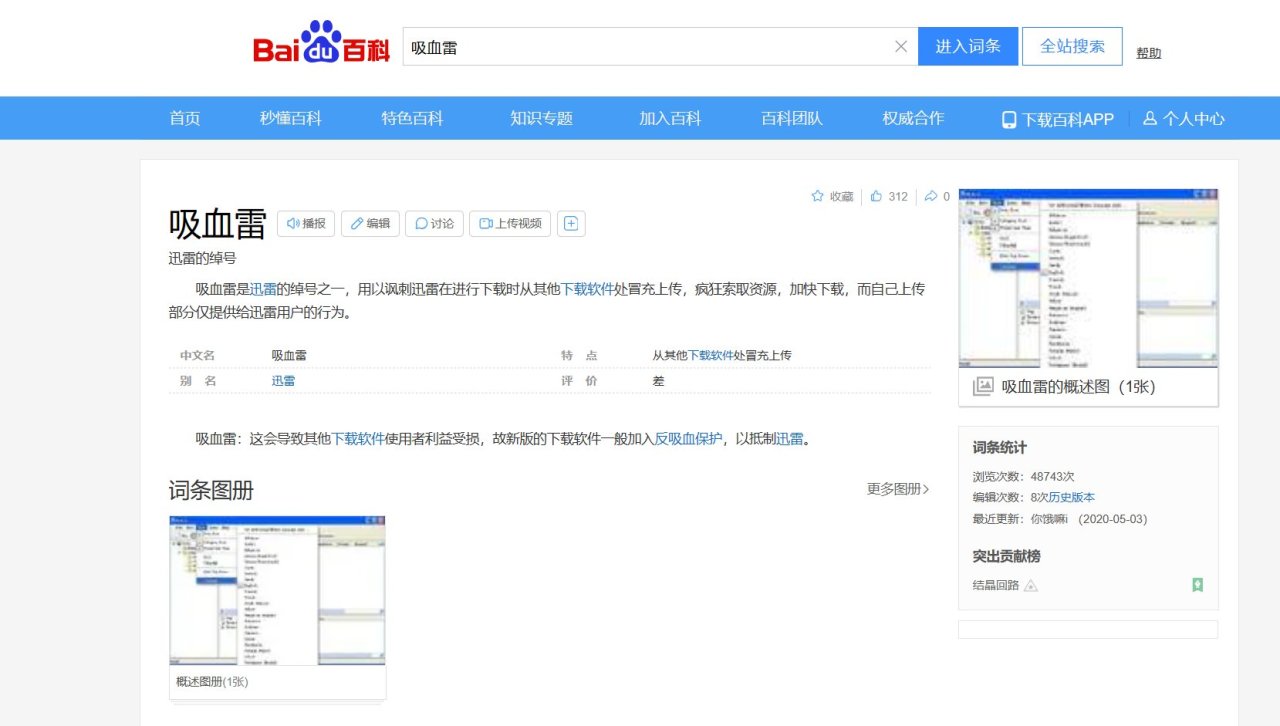Click the 个人中心 user icon

(x=1149, y=118)
